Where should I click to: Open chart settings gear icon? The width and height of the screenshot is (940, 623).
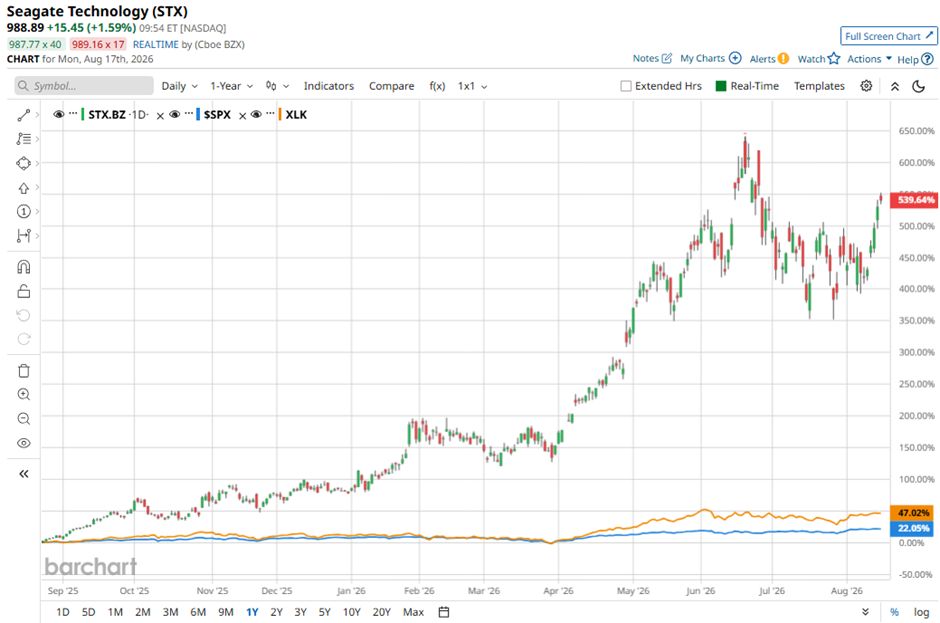coord(866,86)
